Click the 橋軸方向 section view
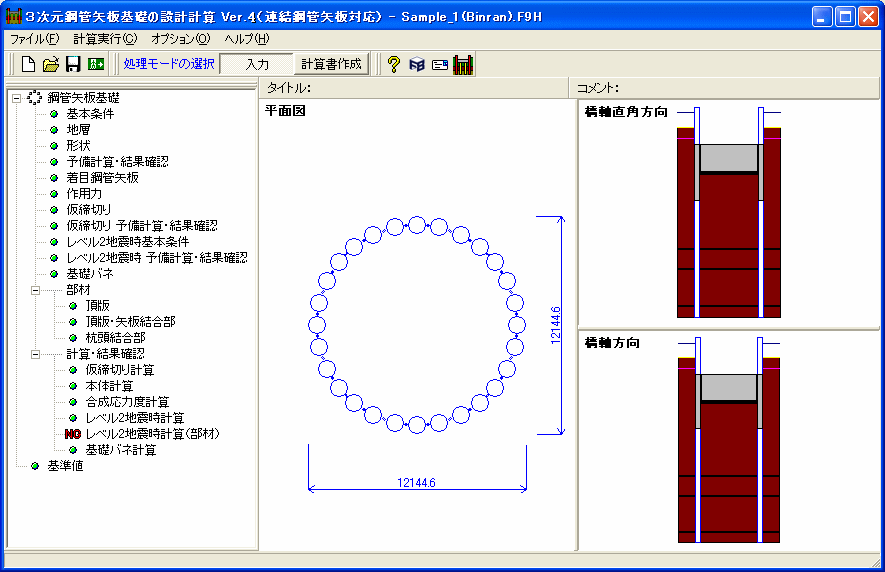The height and width of the screenshot is (572, 885). coord(729,440)
